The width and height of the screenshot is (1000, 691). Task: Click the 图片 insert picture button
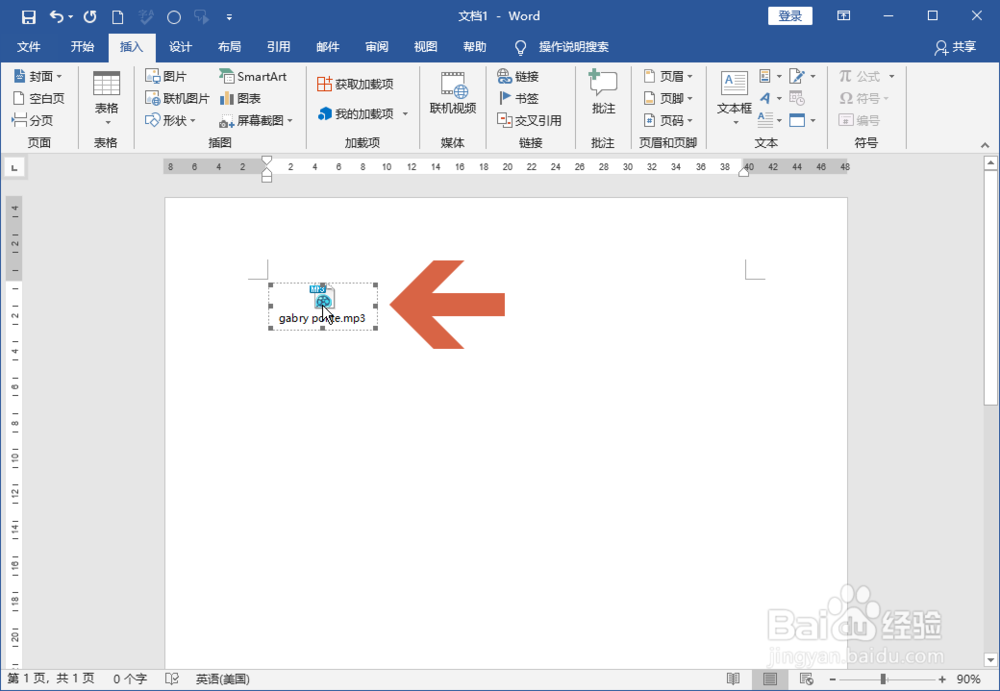(x=166, y=76)
